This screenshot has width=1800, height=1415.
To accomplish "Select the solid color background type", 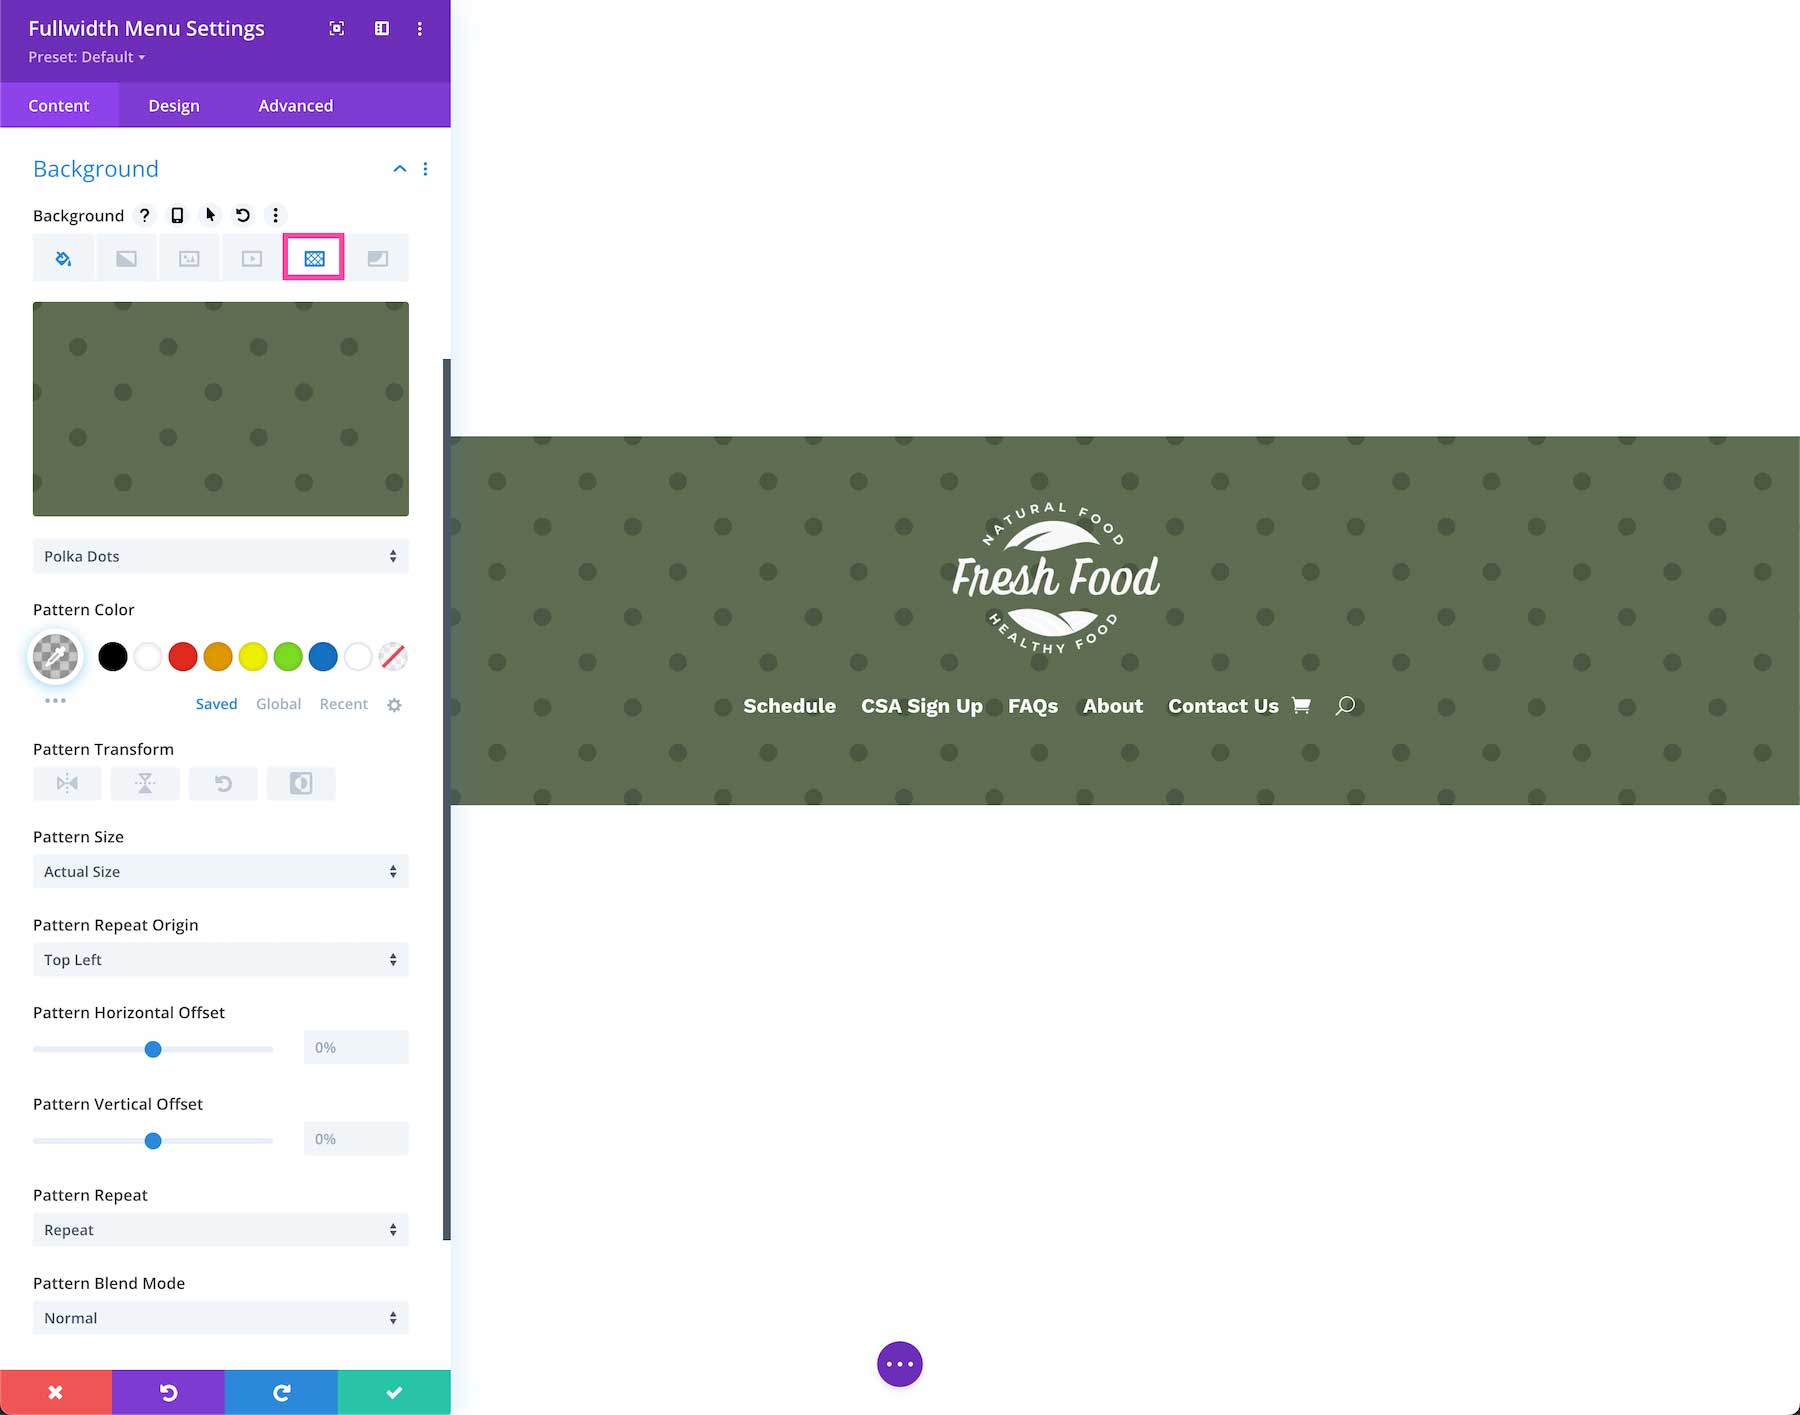I will coord(63,257).
